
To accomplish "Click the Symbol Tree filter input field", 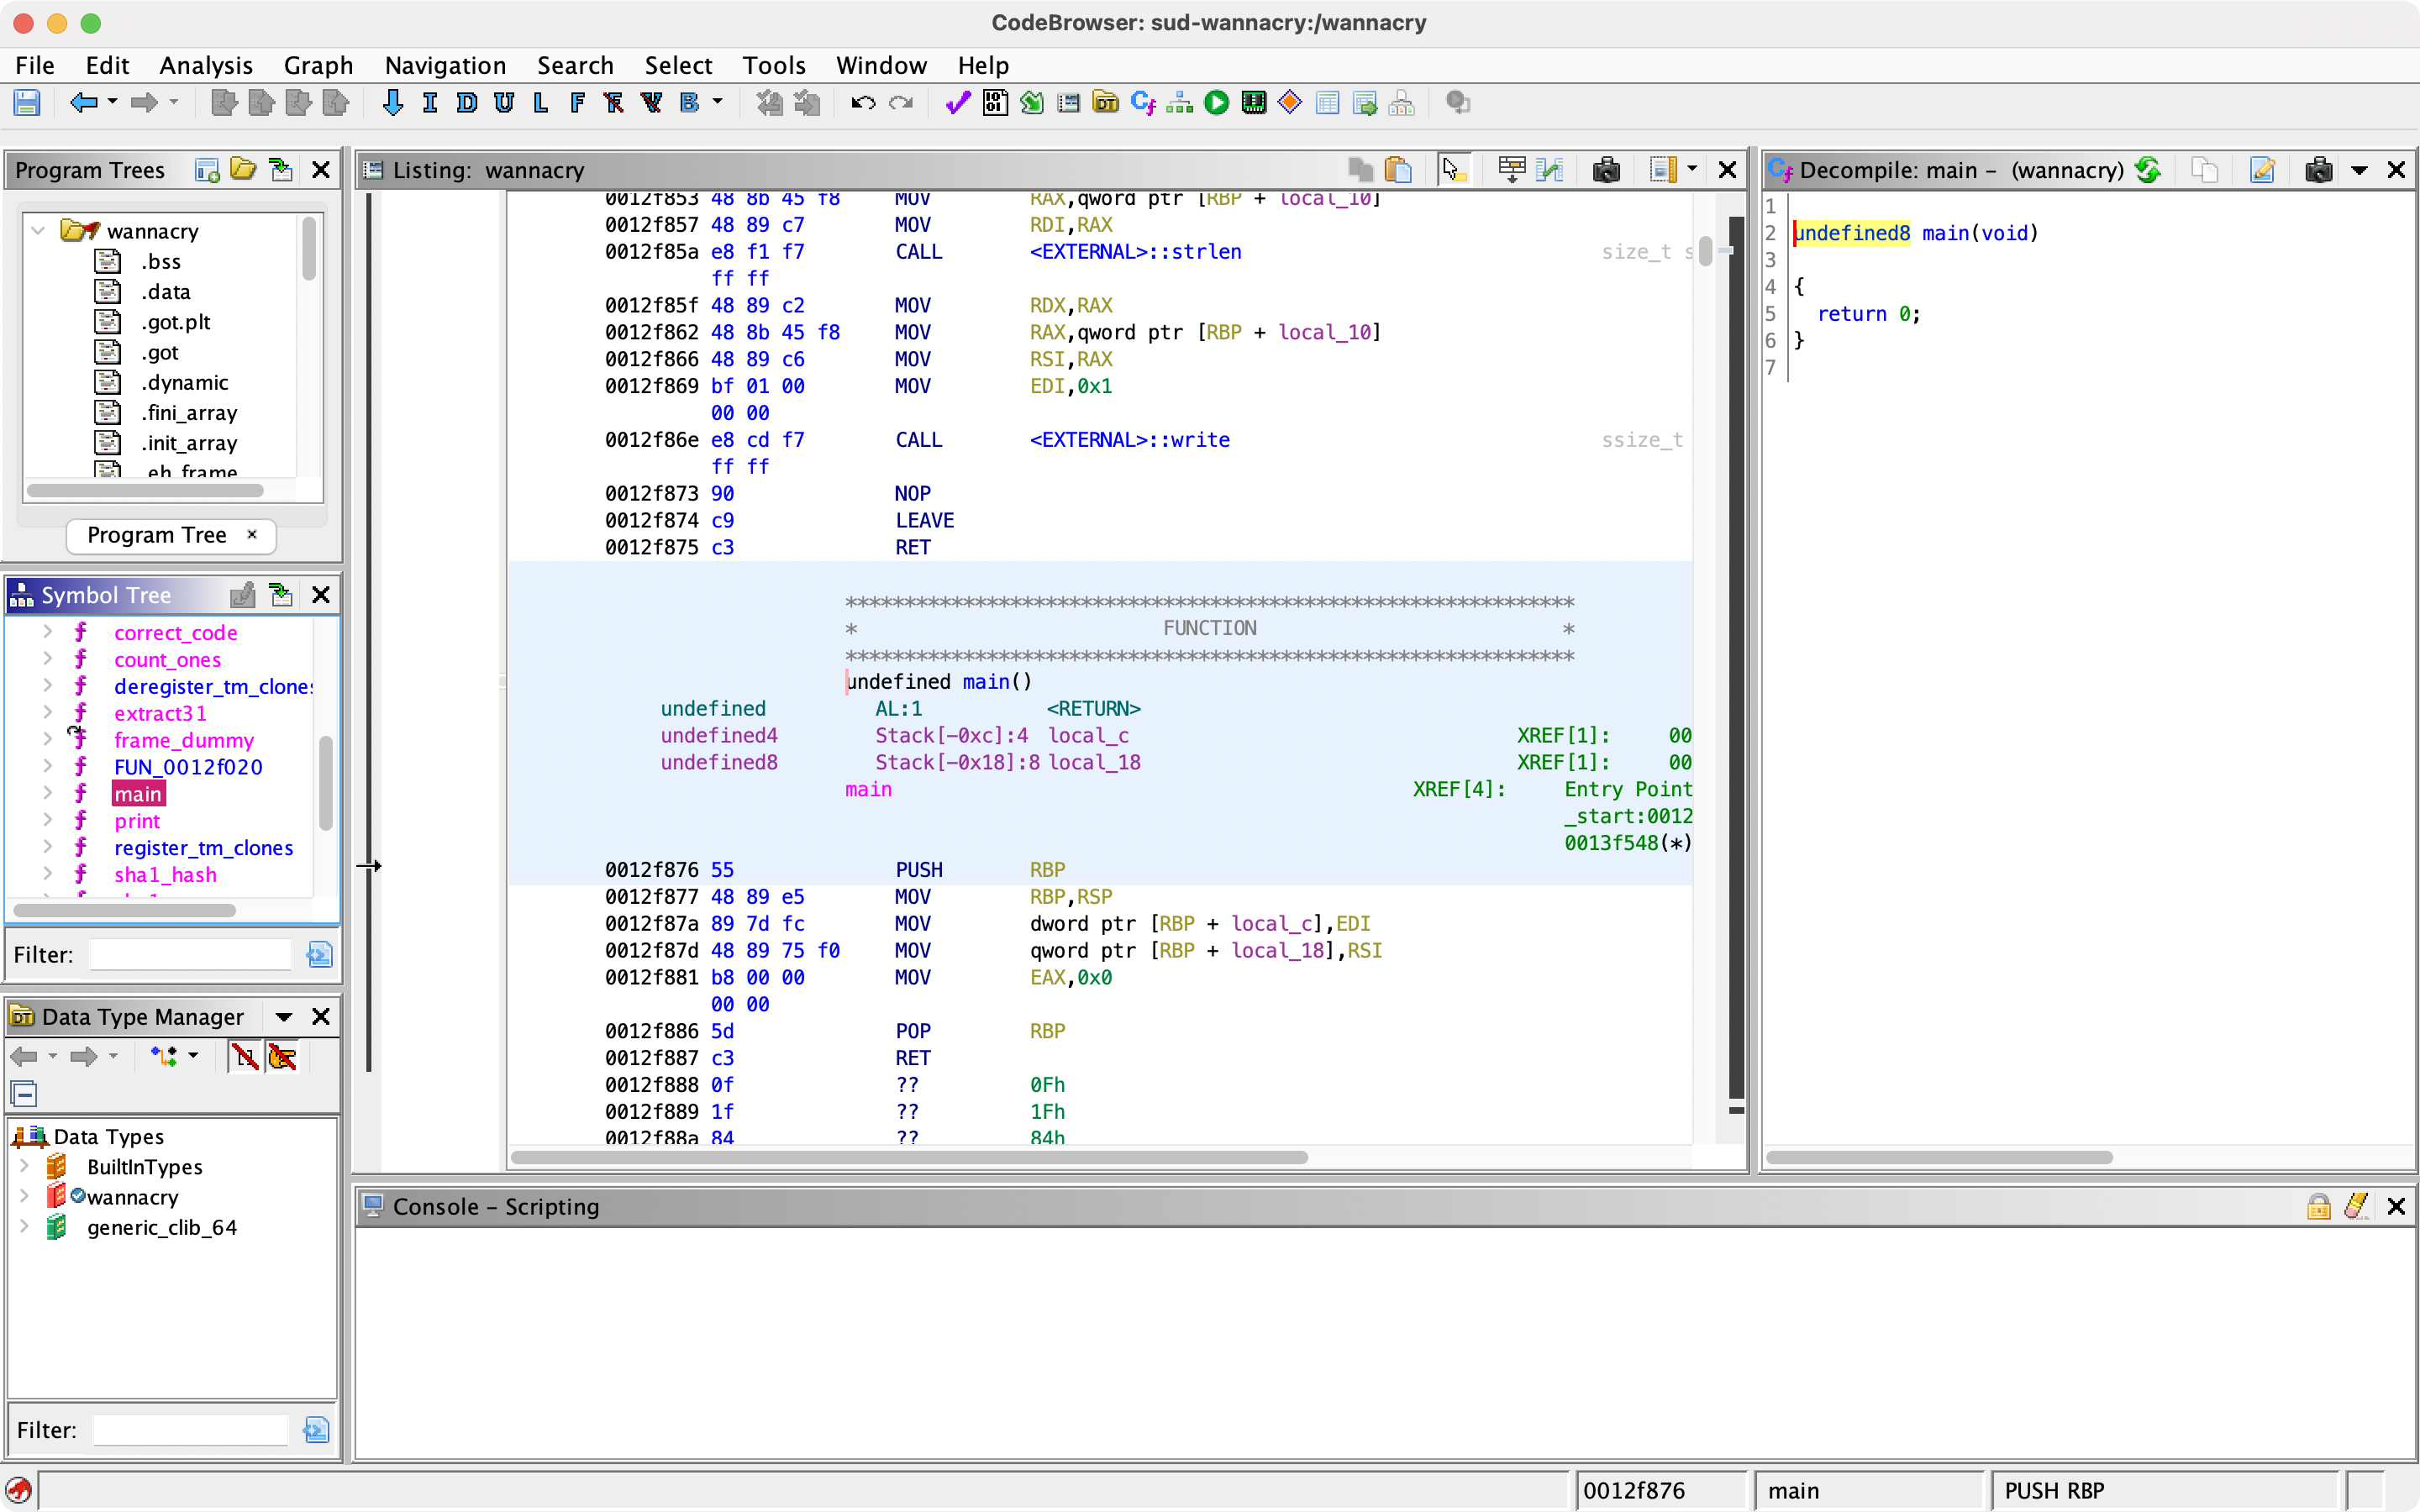I will (190, 955).
